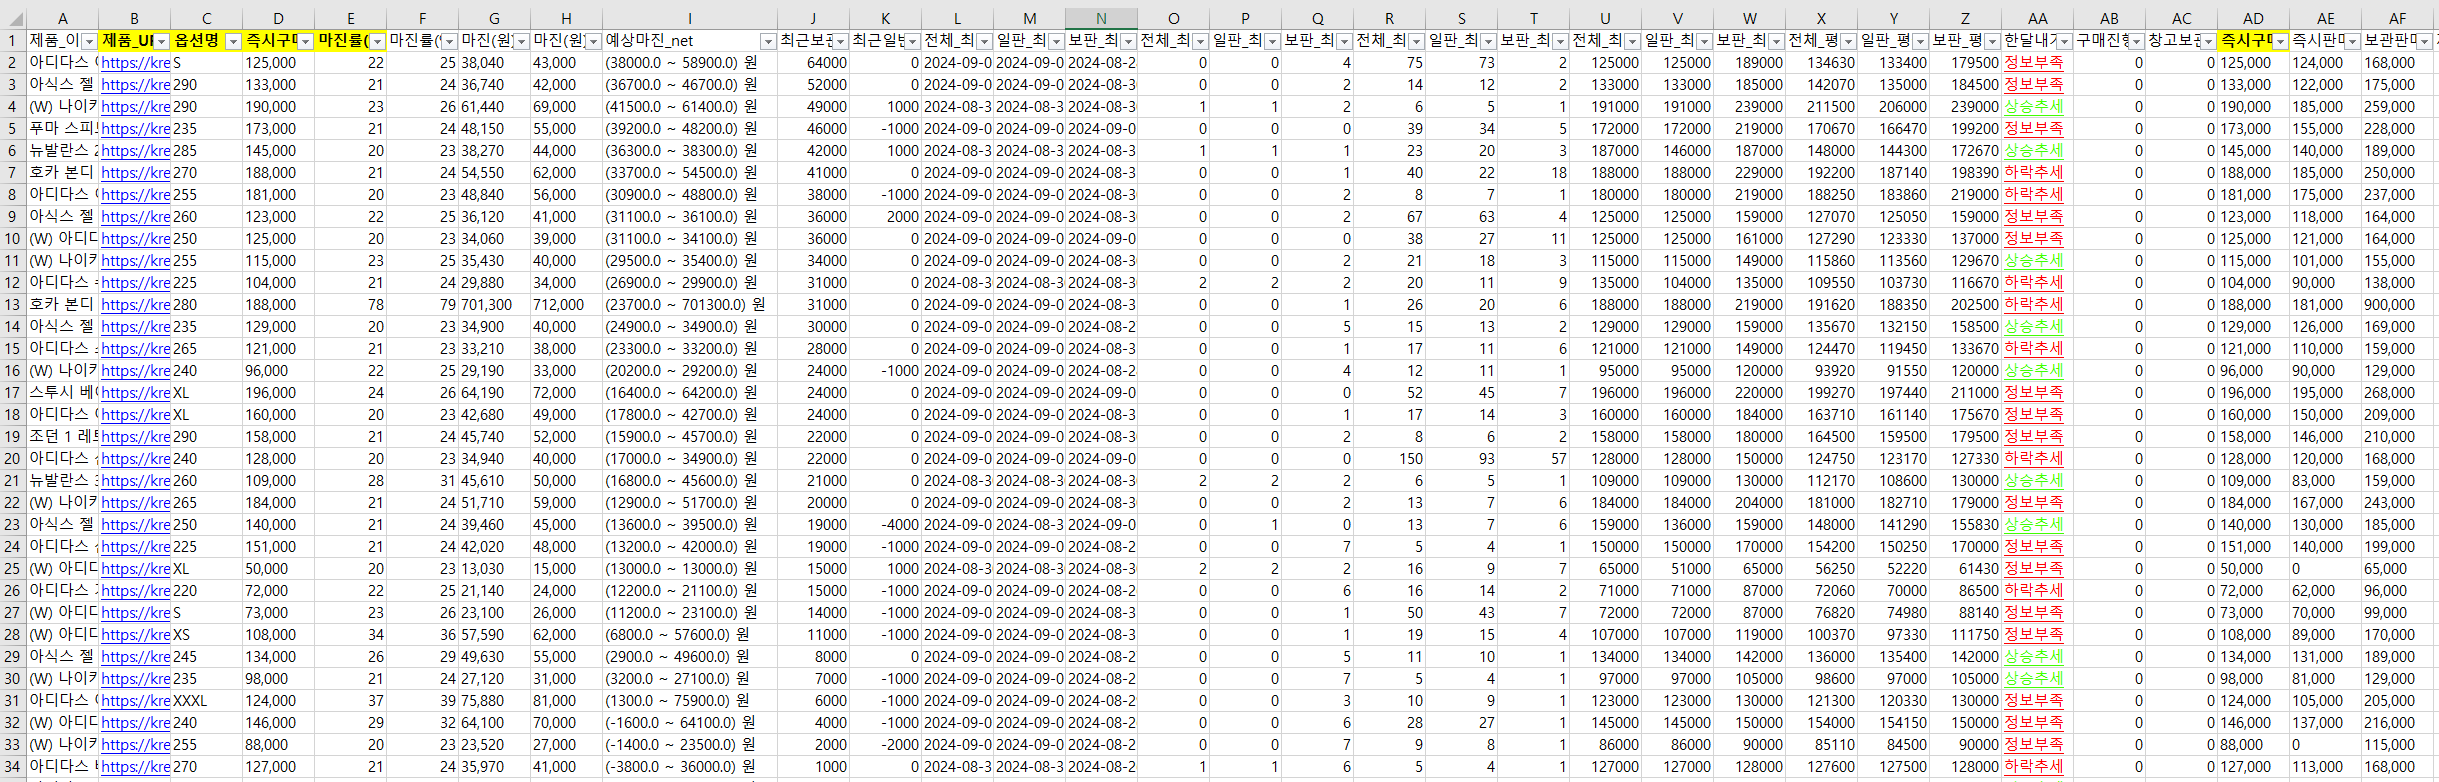Open the product link in row 2
Viewport: 2439px width, 782px height.
coord(135,63)
